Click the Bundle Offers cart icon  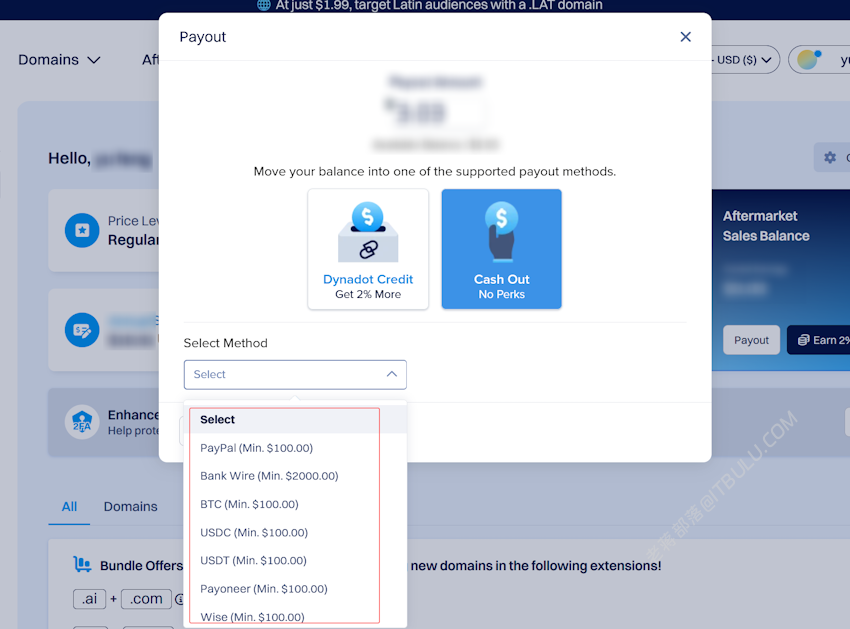click(82, 564)
